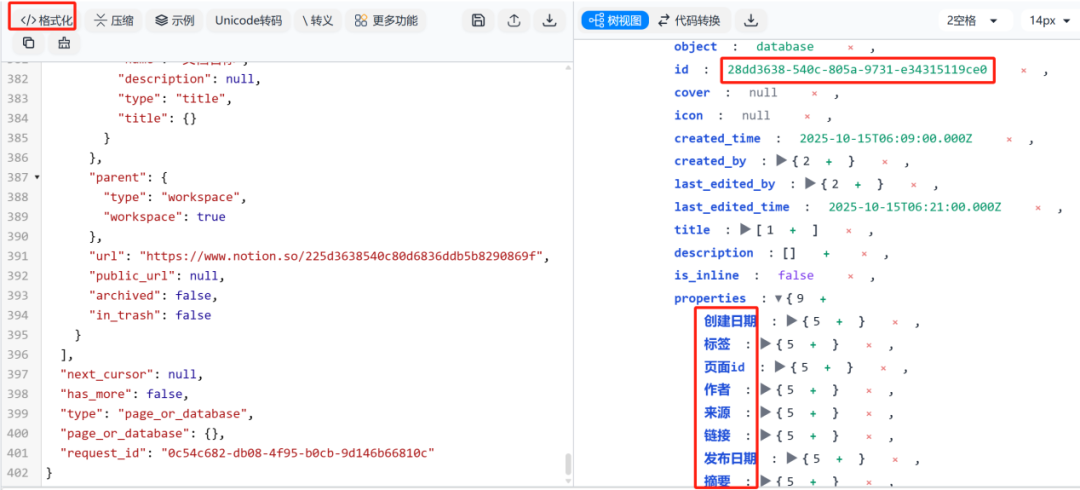Click the 格式化 format button
The height and width of the screenshot is (490, 1080).
point(46,20)
